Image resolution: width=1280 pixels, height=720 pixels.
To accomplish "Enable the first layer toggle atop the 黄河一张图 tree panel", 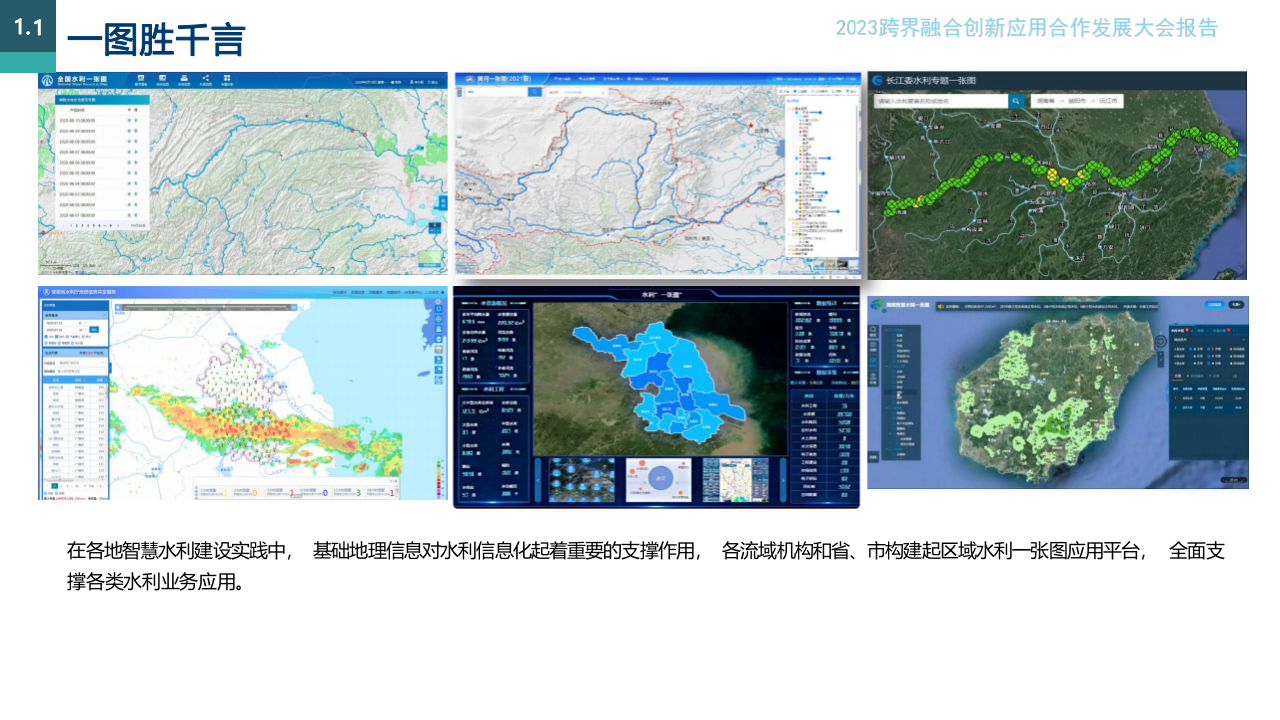I will pyautogui.click(x=781, y=91).
